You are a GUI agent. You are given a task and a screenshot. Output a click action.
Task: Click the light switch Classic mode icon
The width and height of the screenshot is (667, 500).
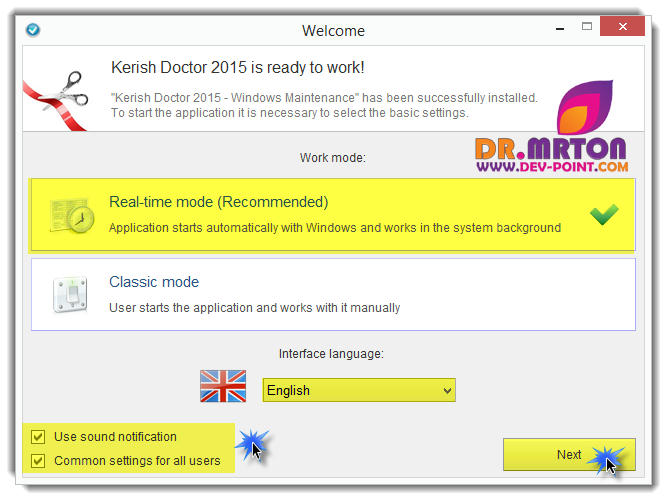pos(71,294)
